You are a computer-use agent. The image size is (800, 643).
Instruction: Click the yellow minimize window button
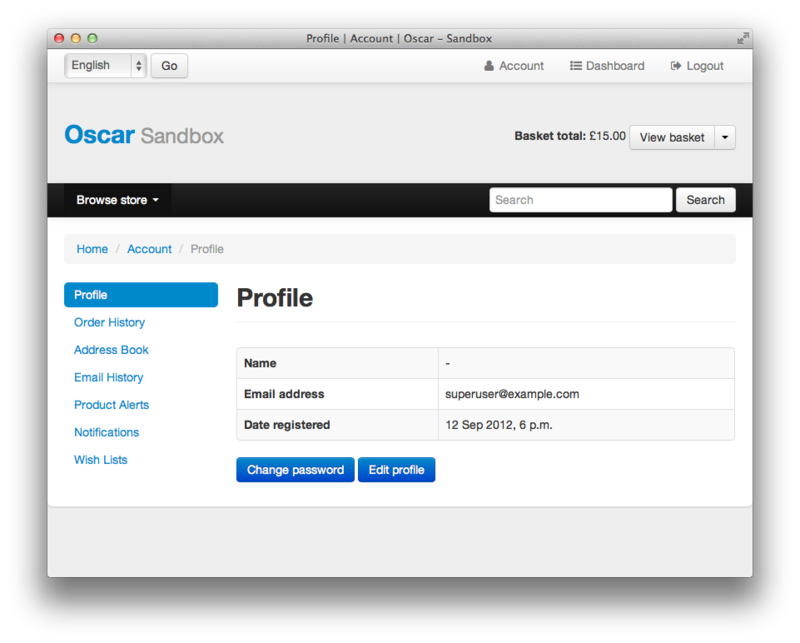(x=76, y=38)
